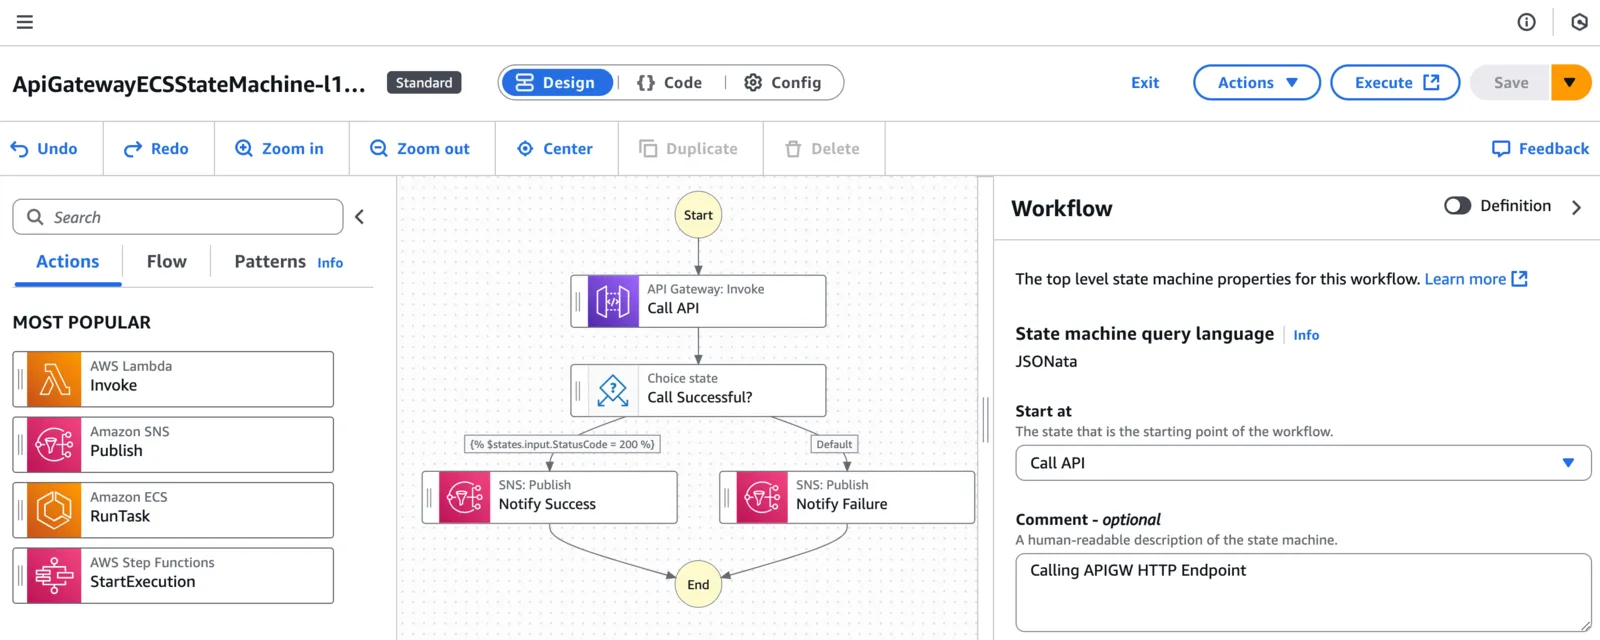Select the Amazon ECS RunTask icon
1600x640 pixels.
tap(54, 510)
